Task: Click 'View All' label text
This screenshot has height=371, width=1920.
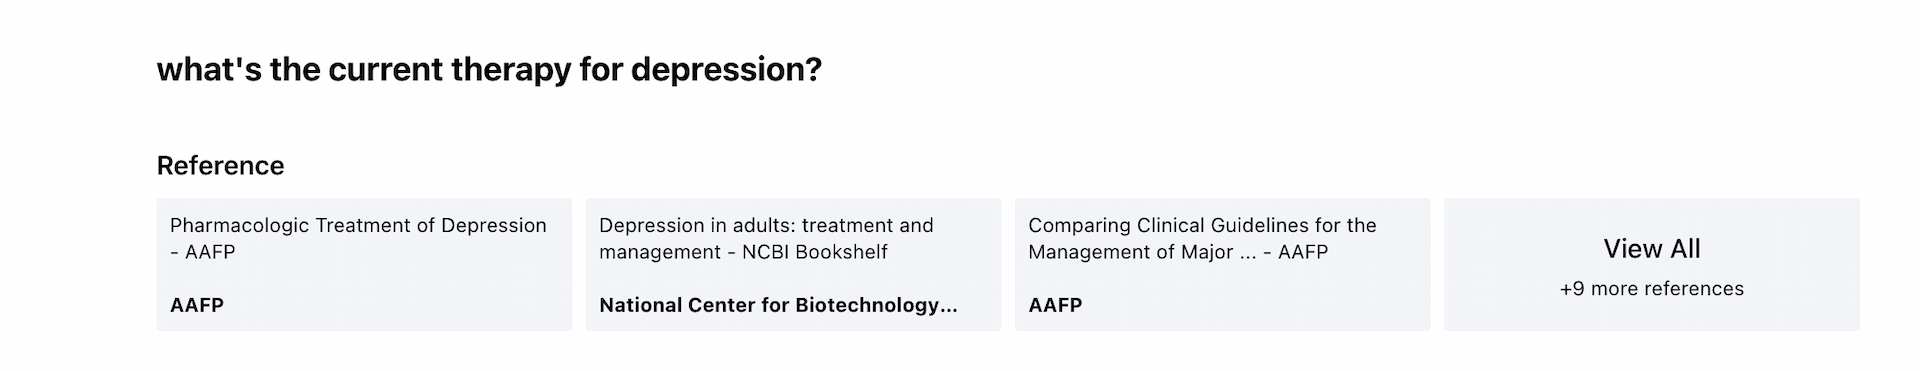Action: point(1651,249)
